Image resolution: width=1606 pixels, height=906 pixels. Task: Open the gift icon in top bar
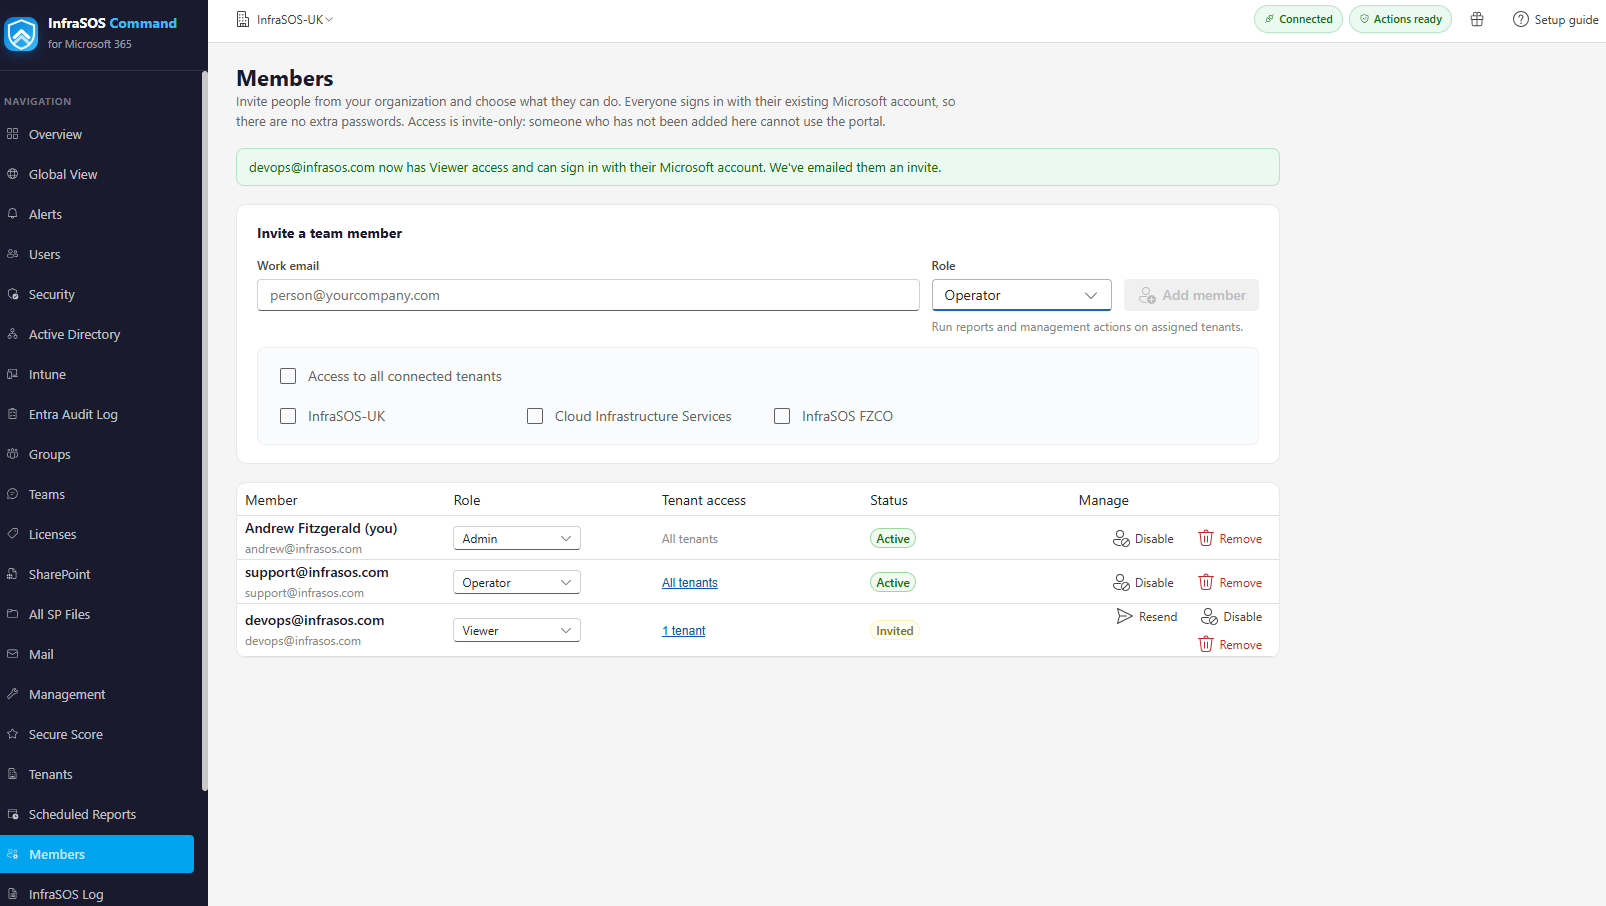[x=1477, y=19]
